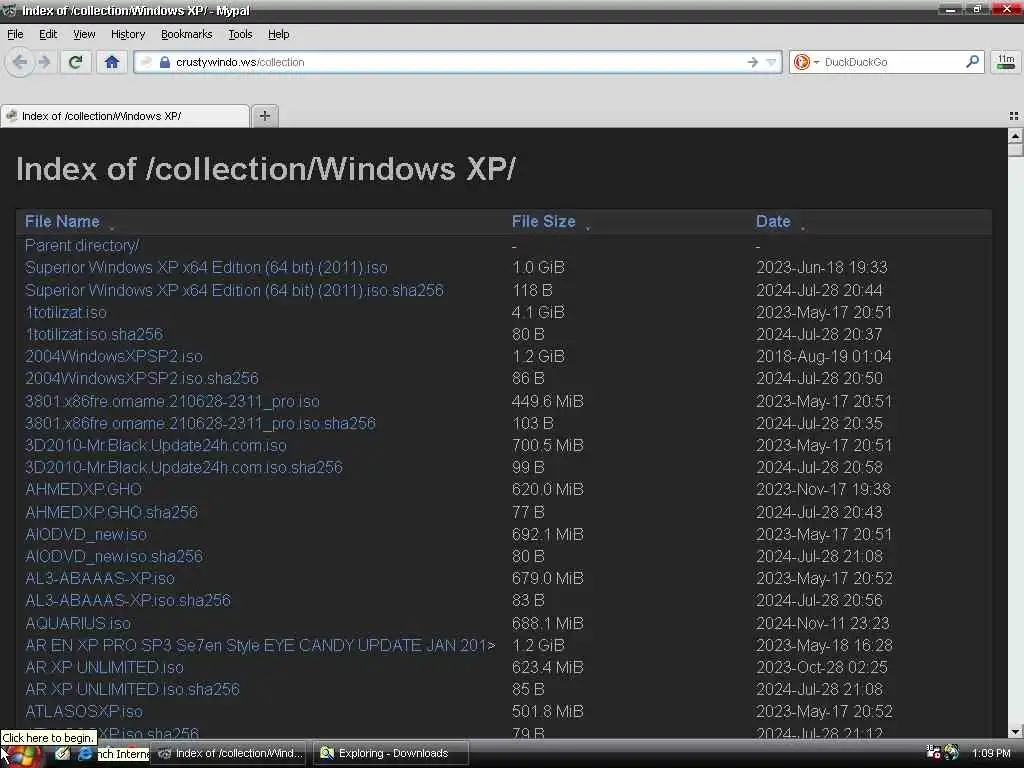
Task: Download 3801.x86fre.omame.210628-2311_pro.iso
Action: pyautogui.click(x=172, y=401)
